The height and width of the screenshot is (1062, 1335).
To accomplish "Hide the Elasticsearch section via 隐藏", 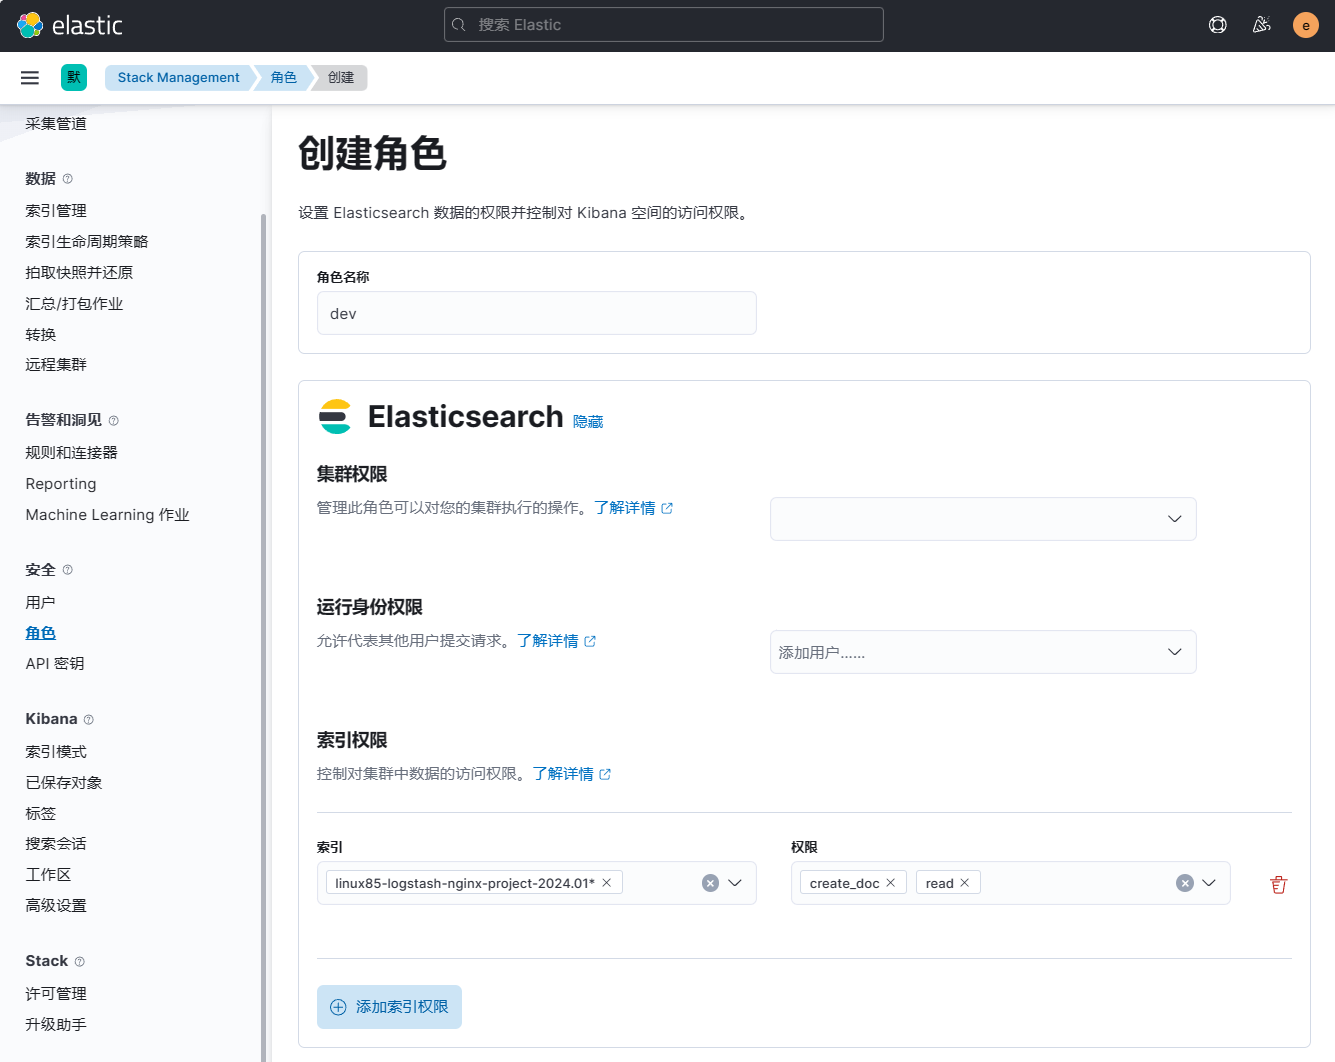I will tap(588, 422).
